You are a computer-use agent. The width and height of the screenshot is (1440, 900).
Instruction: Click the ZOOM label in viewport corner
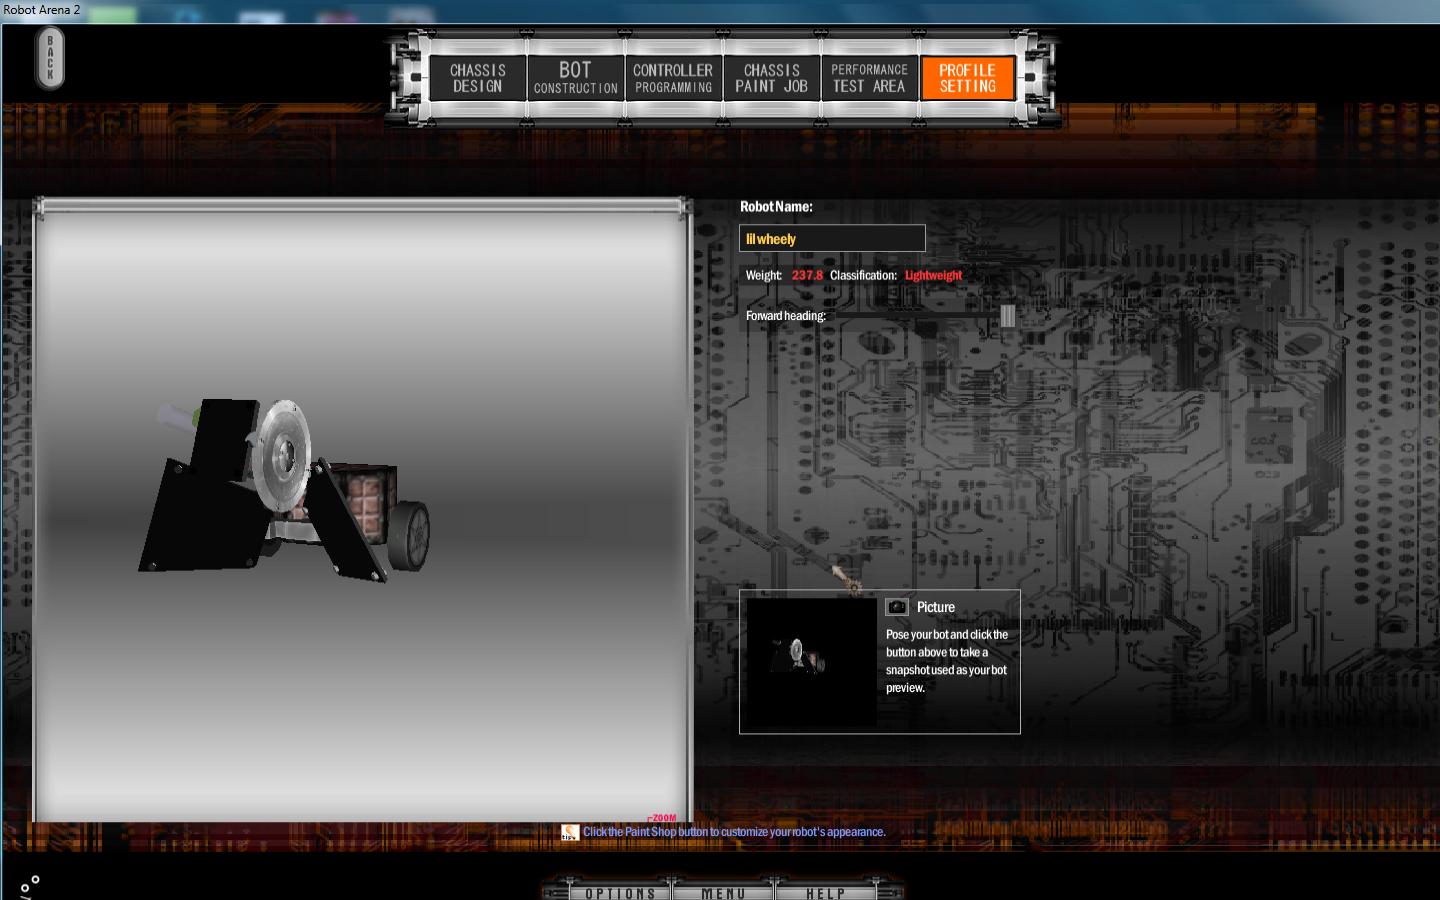tap(663, 818)
